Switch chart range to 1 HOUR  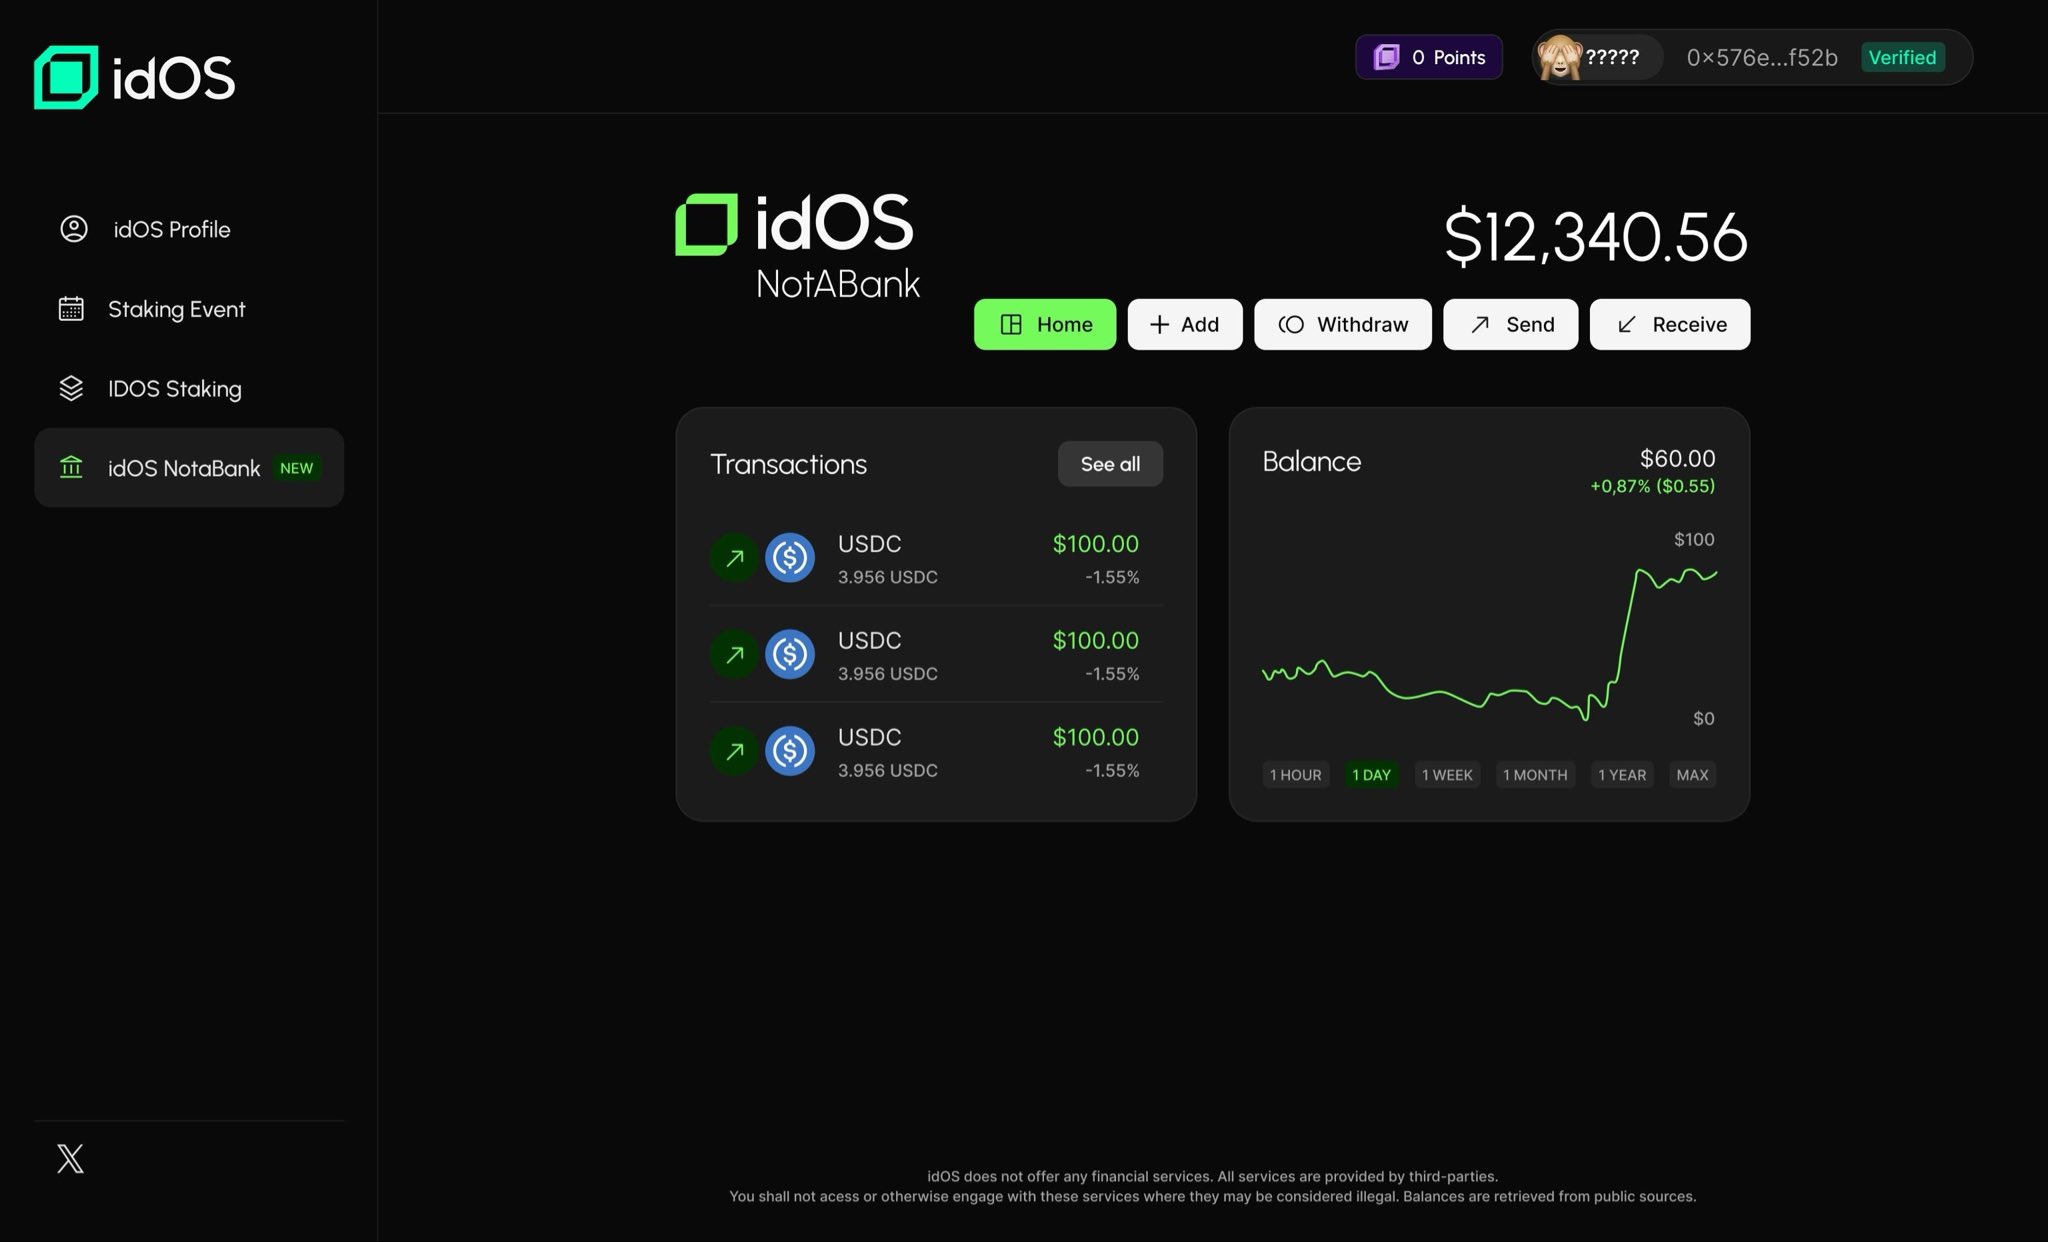click(1295, 774)
